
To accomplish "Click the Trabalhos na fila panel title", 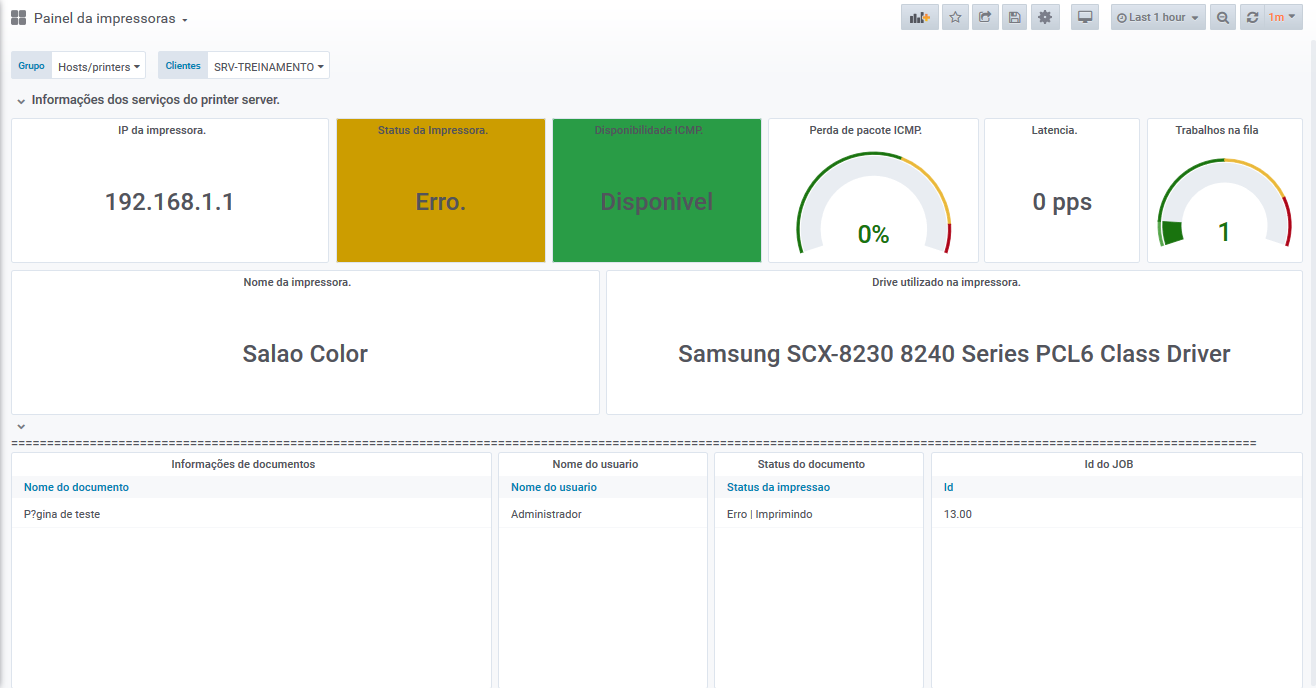I will coord(1217,130).
